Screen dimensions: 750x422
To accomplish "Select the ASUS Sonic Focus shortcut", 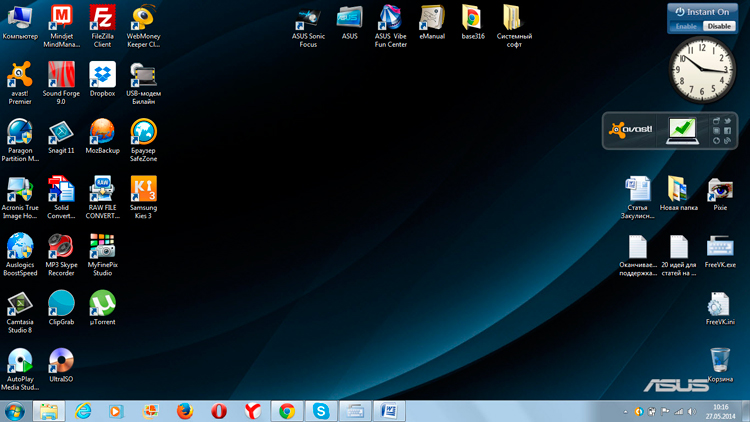I will pyautogui.click(x=308, y=18).
